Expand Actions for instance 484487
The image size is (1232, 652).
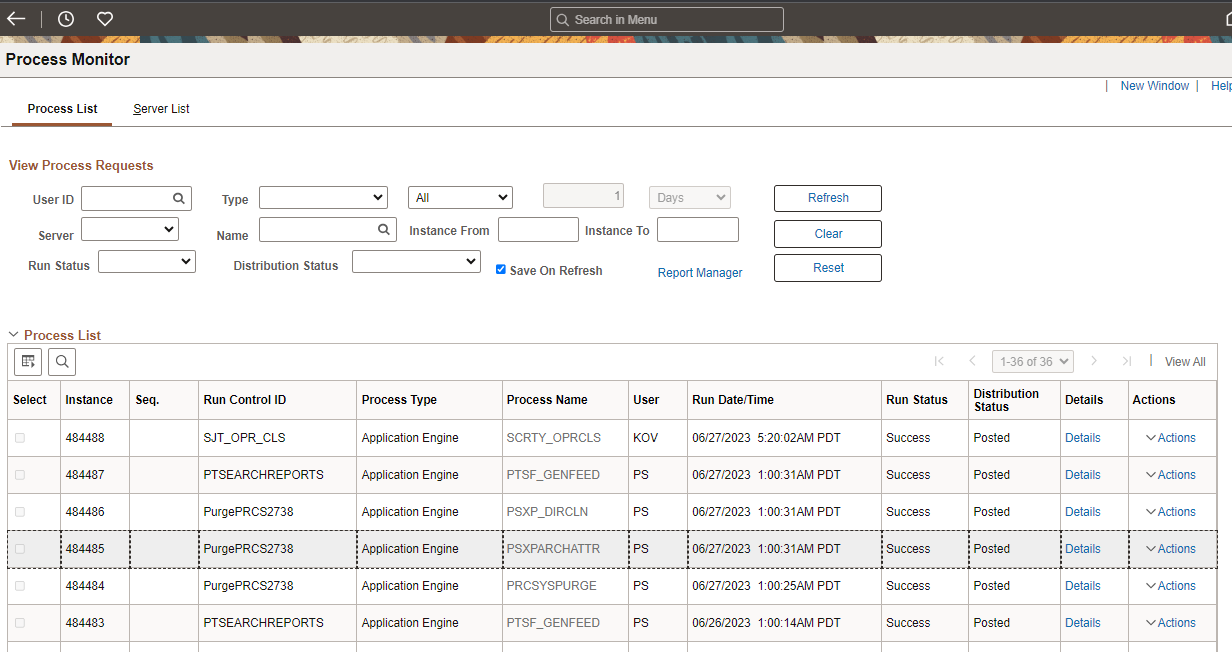tap(1170, 474)
